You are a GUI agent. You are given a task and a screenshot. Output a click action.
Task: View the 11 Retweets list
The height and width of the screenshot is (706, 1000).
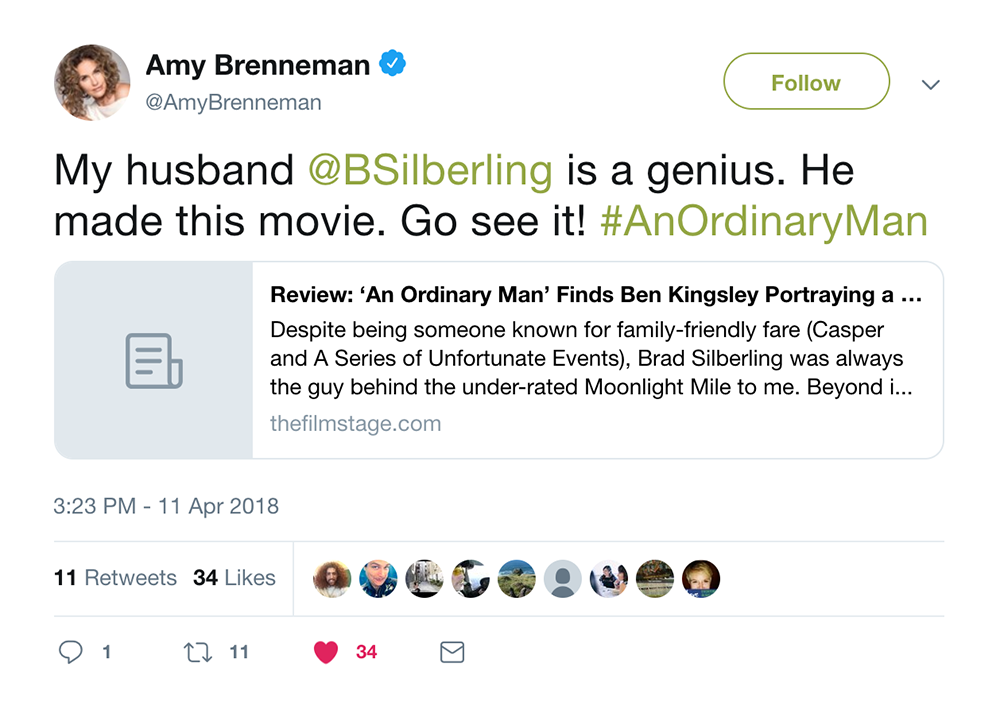(115, 578)
